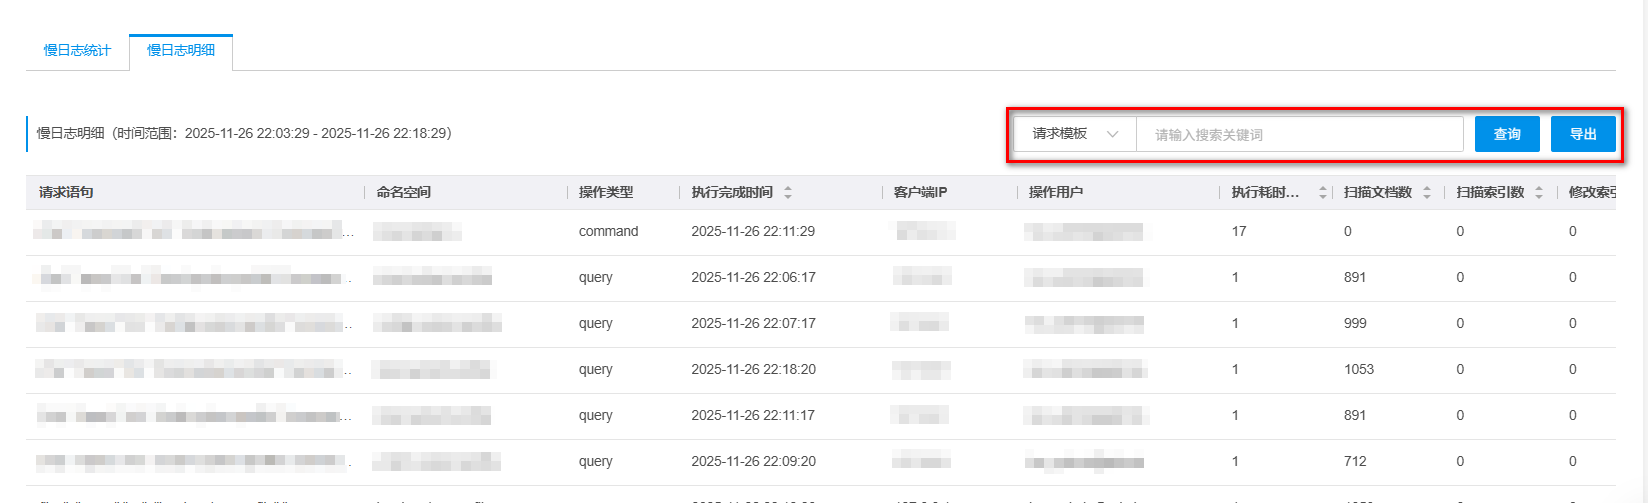Focus the 请输入搜索关键词 search field
This screenshot has width=1648, height=503.
tap(1298, 134)
